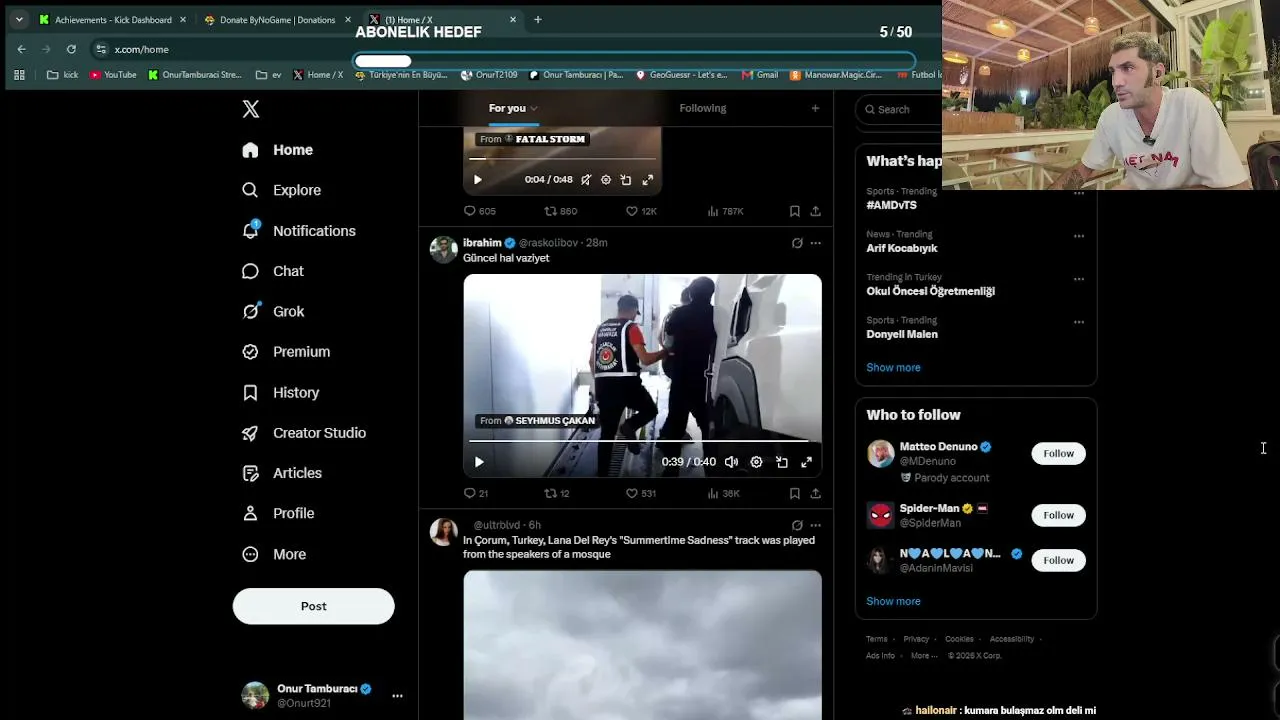Open the #AMDvTS trend
Image resolution: width=1280 pixels, height=720 pixels.
pyautogui.click(x=891, y=205)
